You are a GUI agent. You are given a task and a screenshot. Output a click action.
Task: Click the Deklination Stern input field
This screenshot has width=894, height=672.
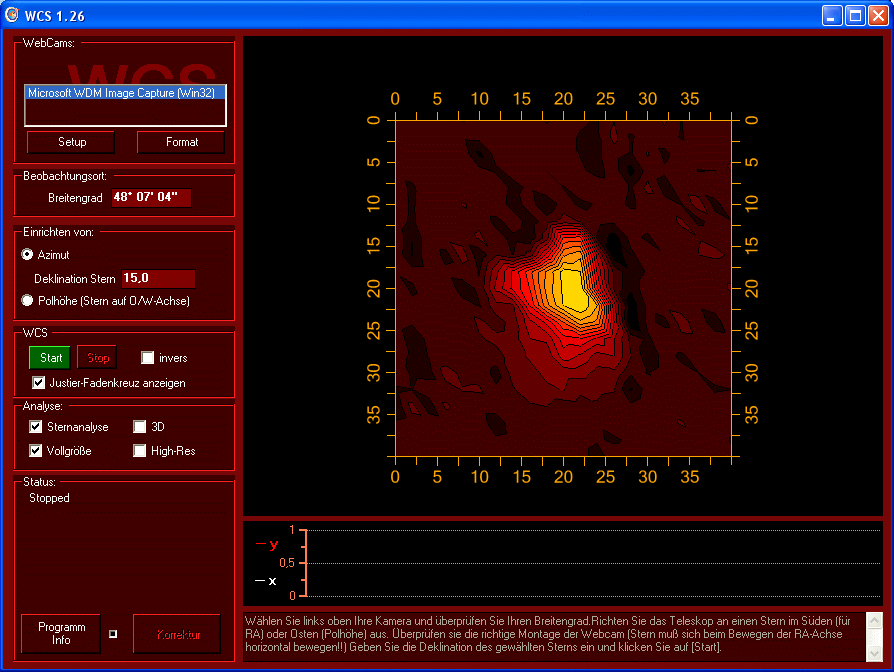(158, 278)
